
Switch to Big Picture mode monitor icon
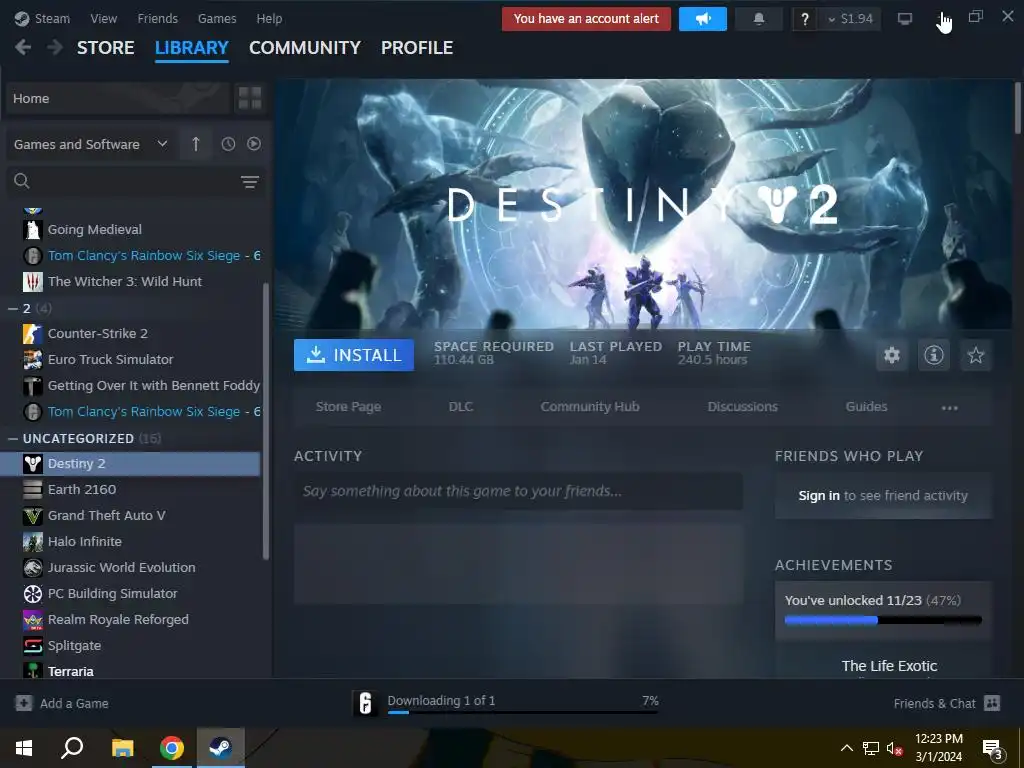pos(904,18)
